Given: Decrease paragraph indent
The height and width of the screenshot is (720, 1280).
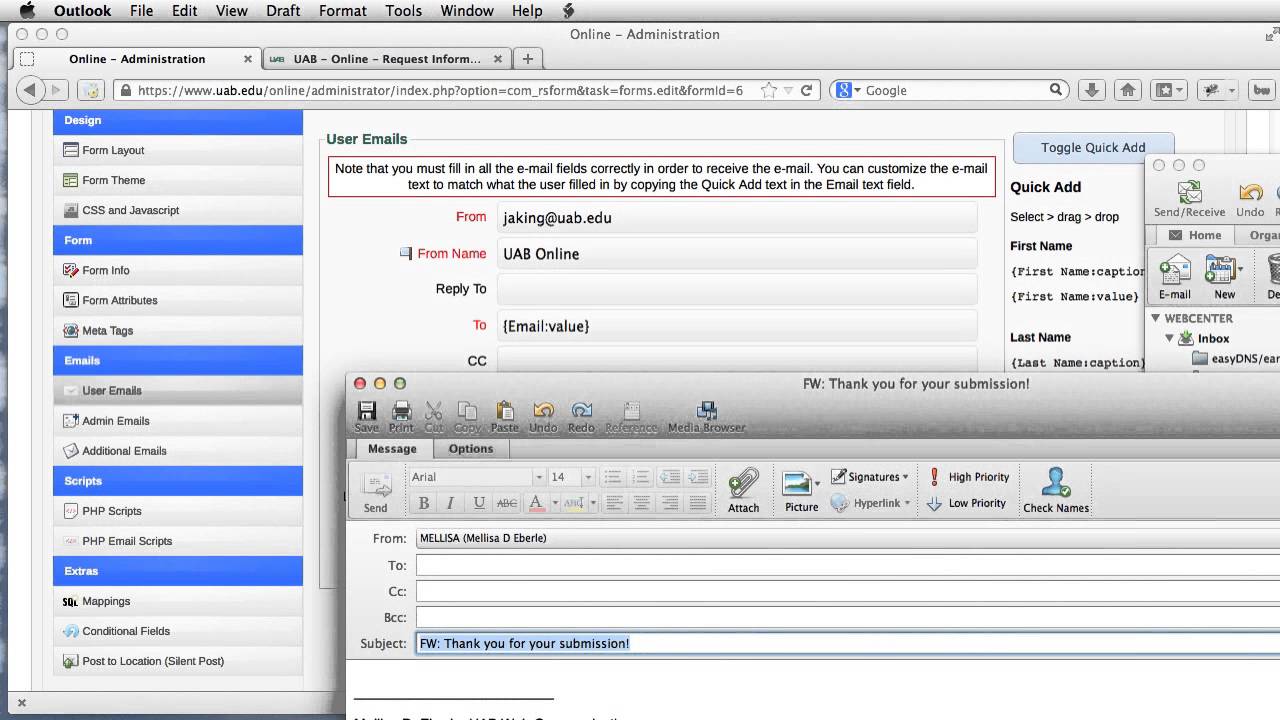Looking at the screenshot, I should point(670,477).
